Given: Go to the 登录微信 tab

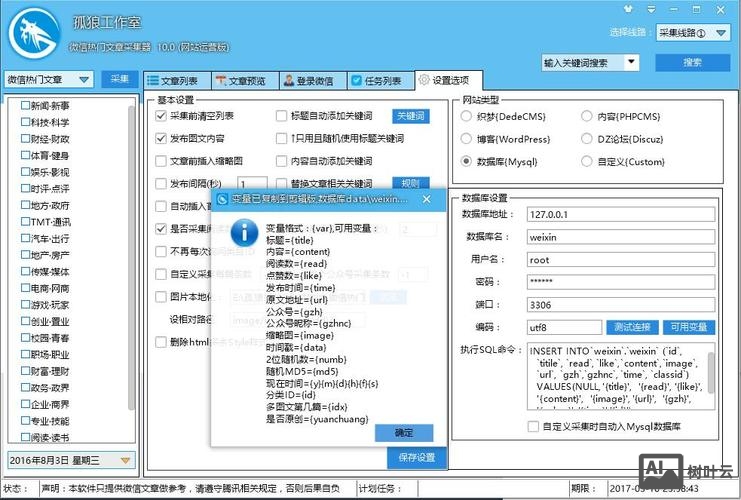Looking at the screenshot, I should (313, 81).
